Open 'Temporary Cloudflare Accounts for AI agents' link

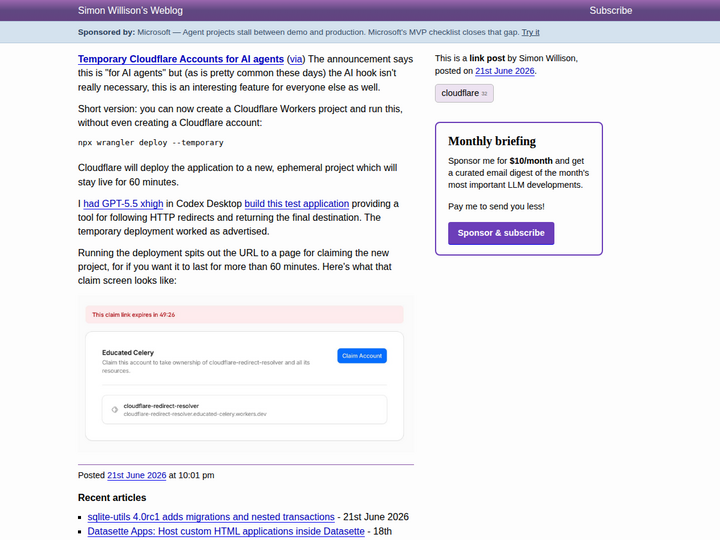181,59
